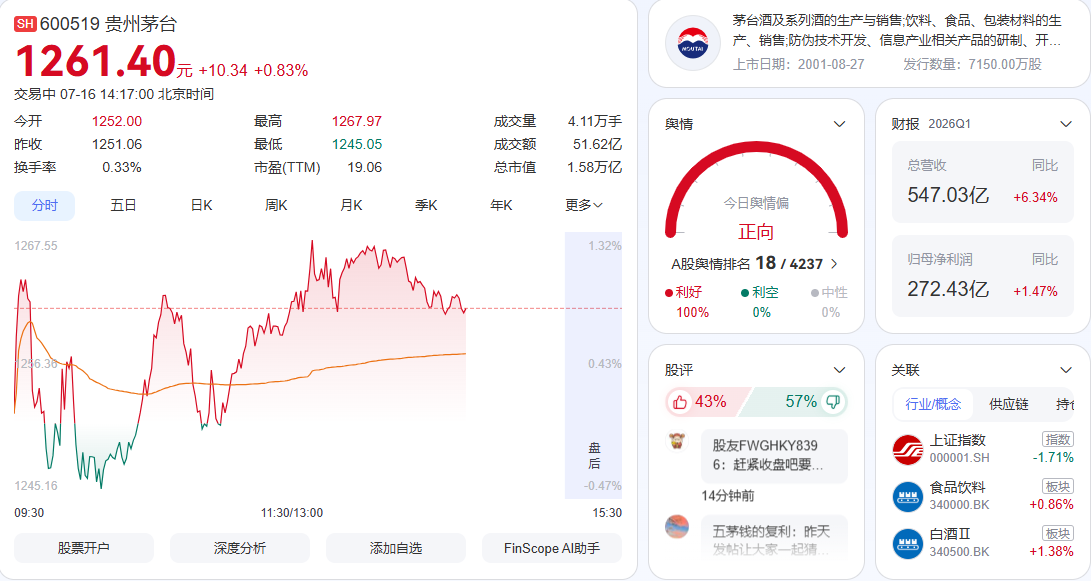Click the 43% bullish vote bar

coord(706,401)
